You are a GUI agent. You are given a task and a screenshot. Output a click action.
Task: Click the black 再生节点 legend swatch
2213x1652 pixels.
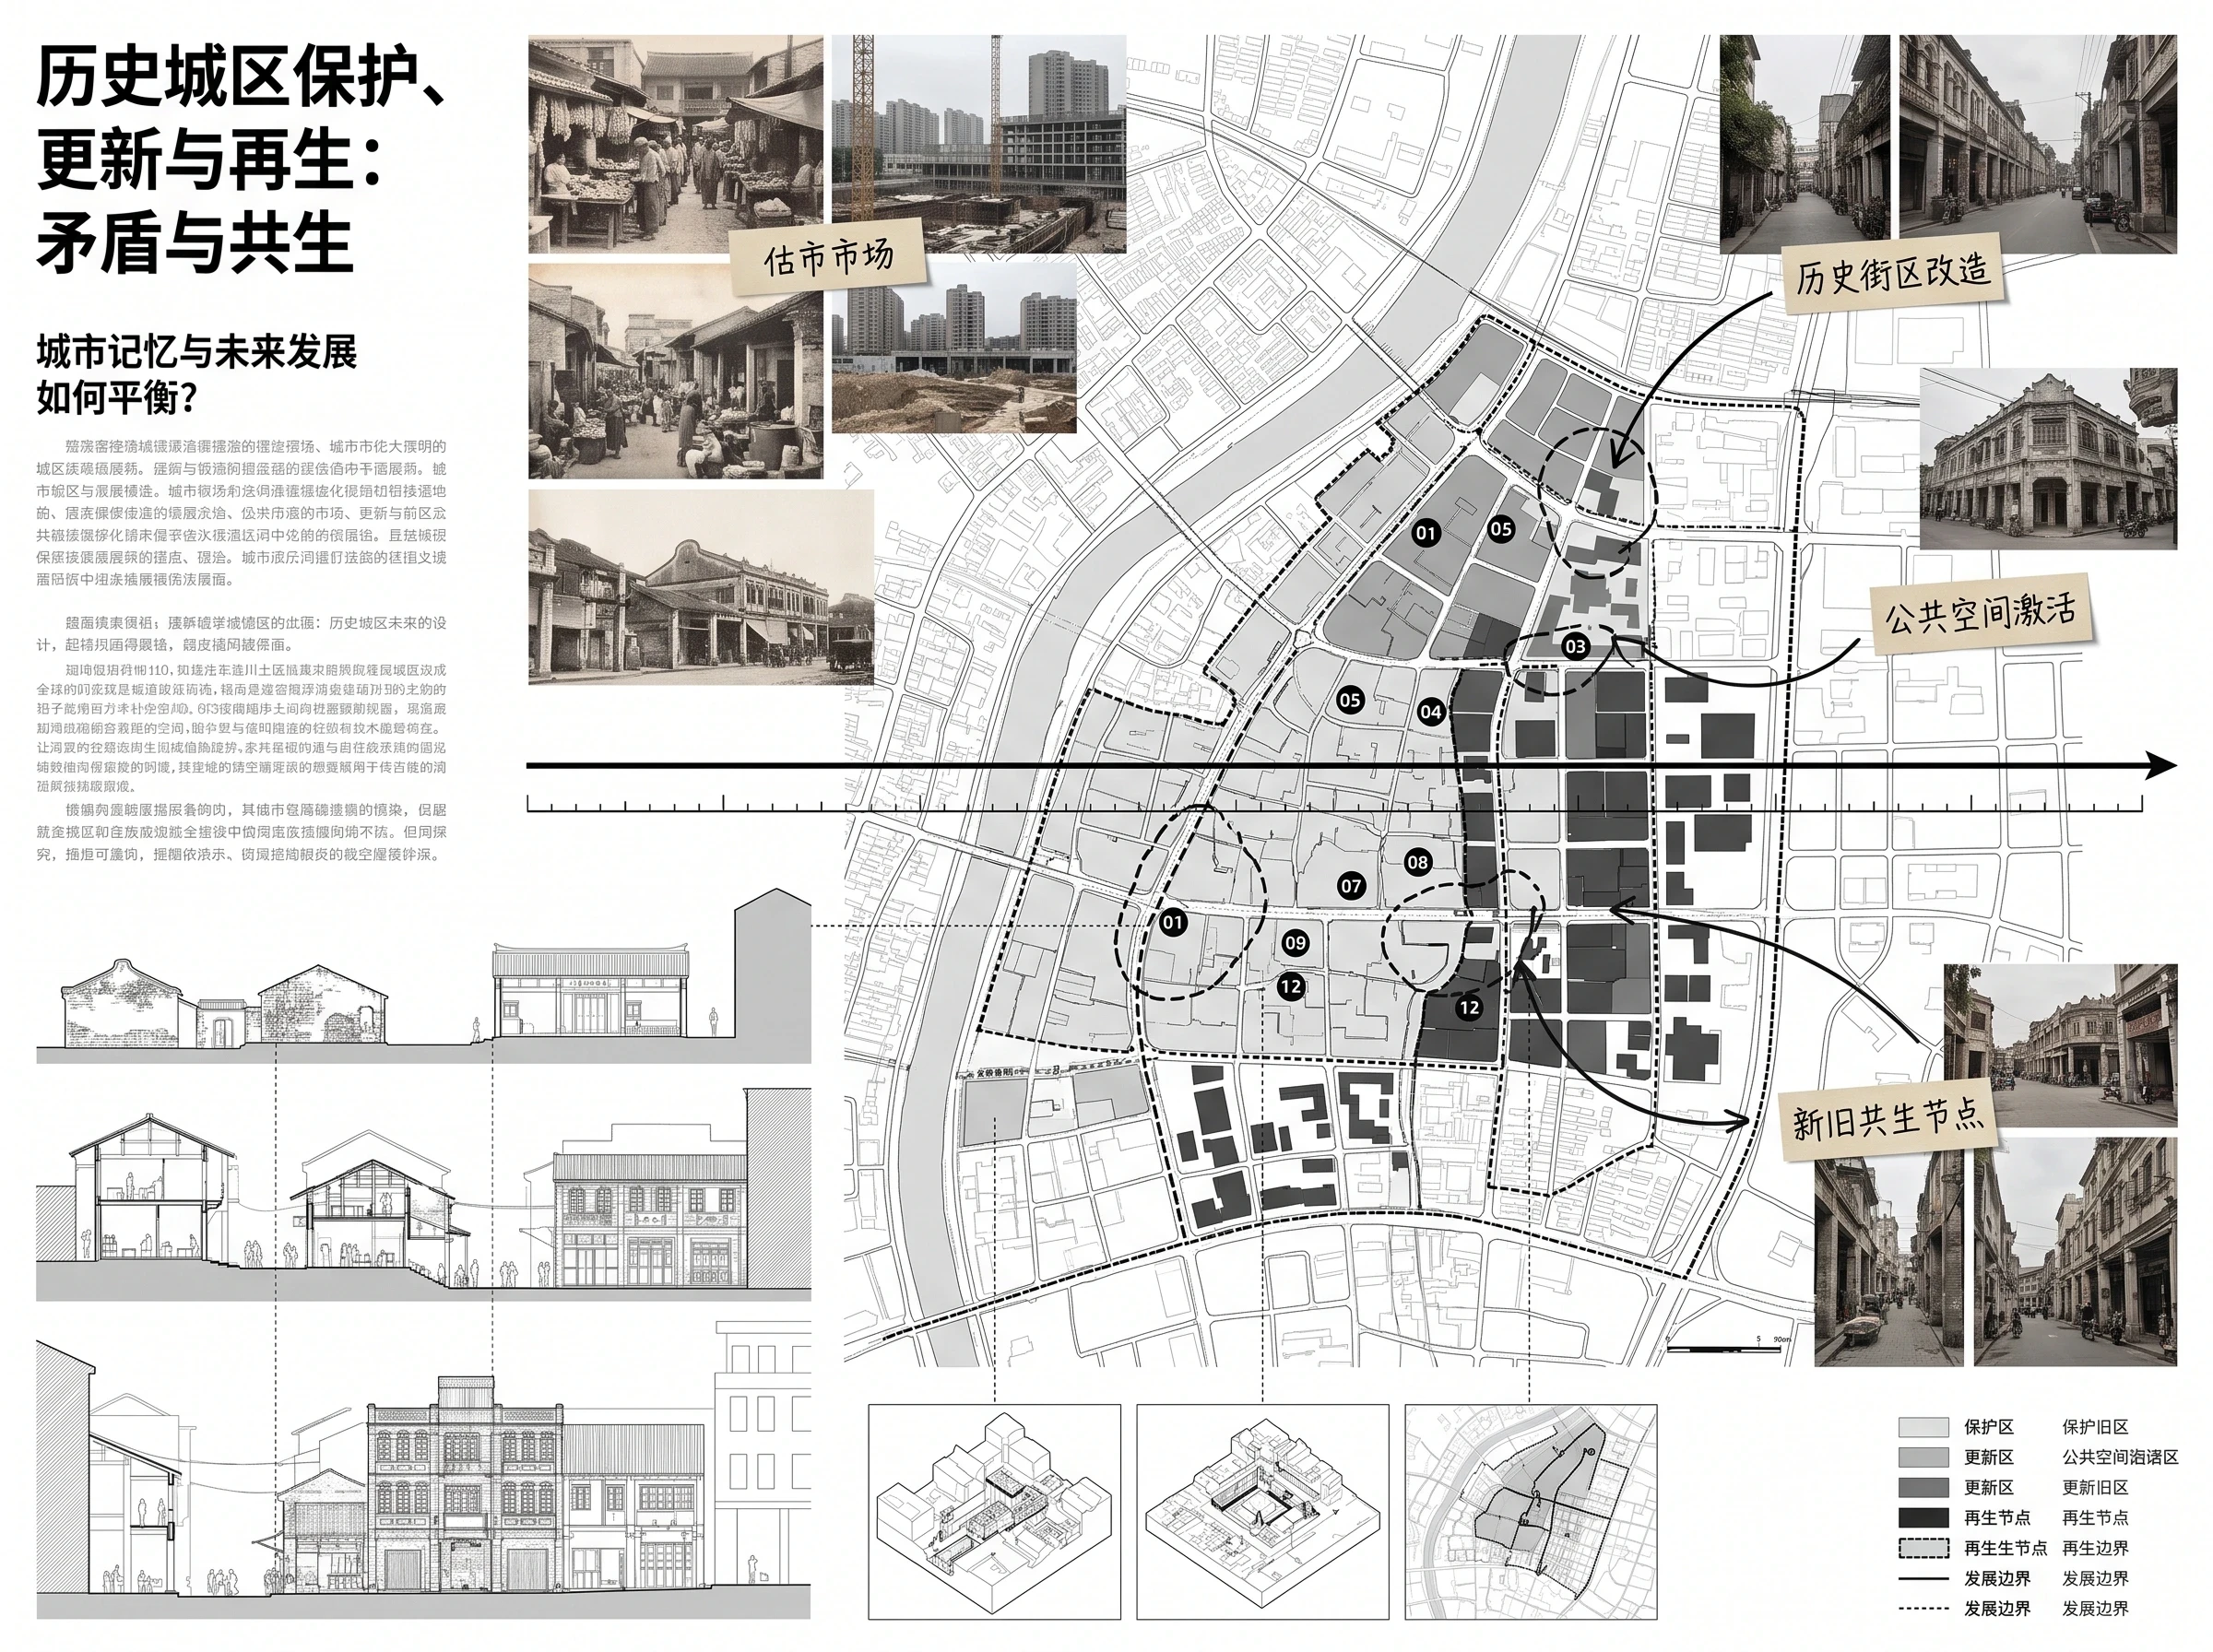point(1923,1517)
